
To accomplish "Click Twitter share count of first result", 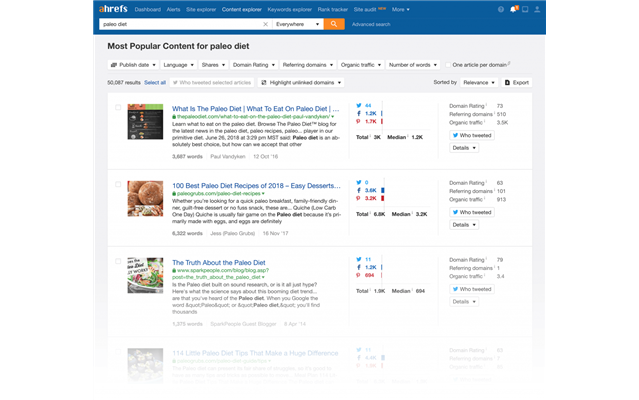I will point(368,105).
